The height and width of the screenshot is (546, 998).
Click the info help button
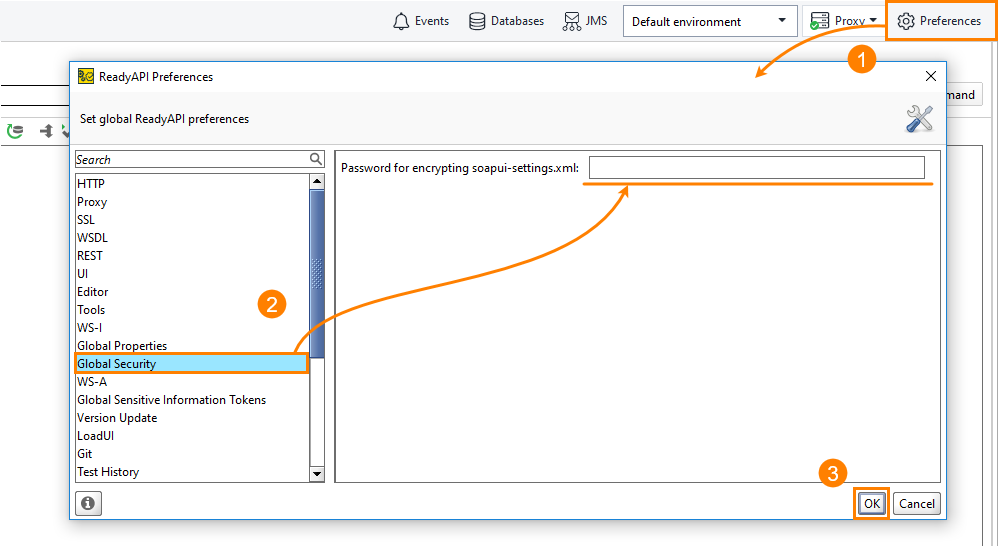(88, 503)
